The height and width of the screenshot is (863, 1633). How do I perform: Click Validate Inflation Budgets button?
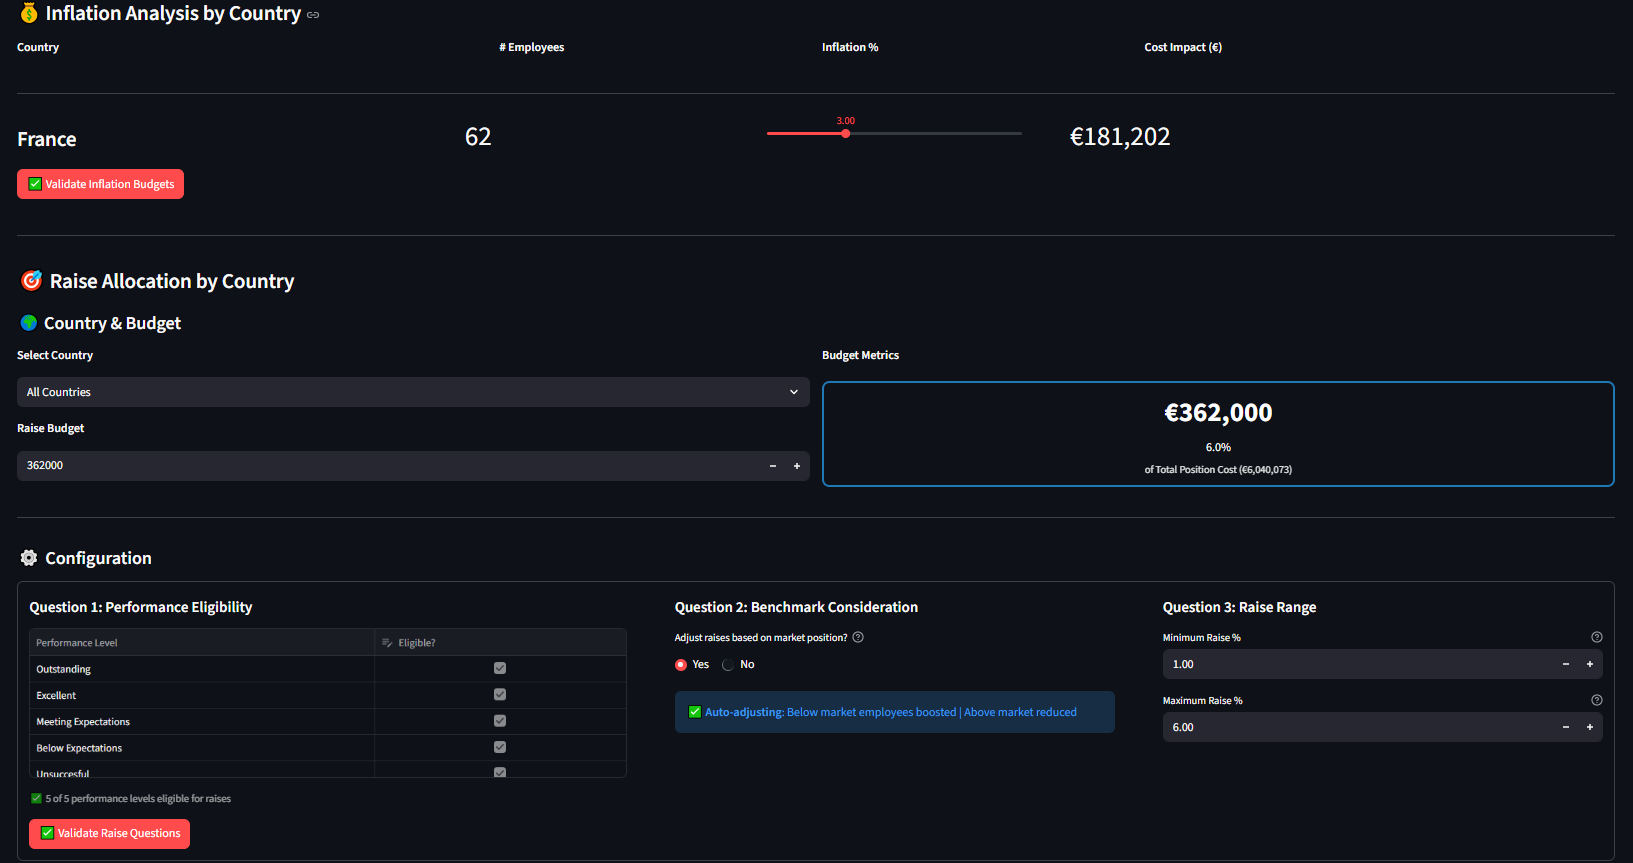(100, 184)
